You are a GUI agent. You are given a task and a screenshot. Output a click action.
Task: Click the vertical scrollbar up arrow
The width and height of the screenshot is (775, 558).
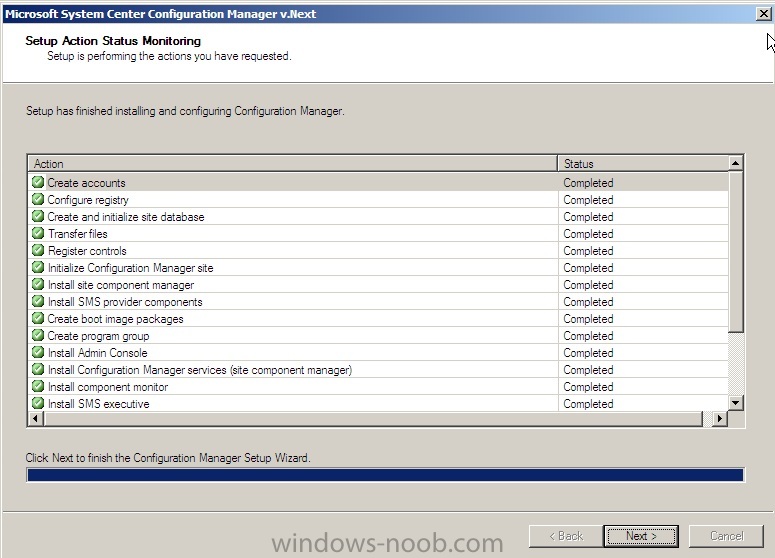(735, 163)
